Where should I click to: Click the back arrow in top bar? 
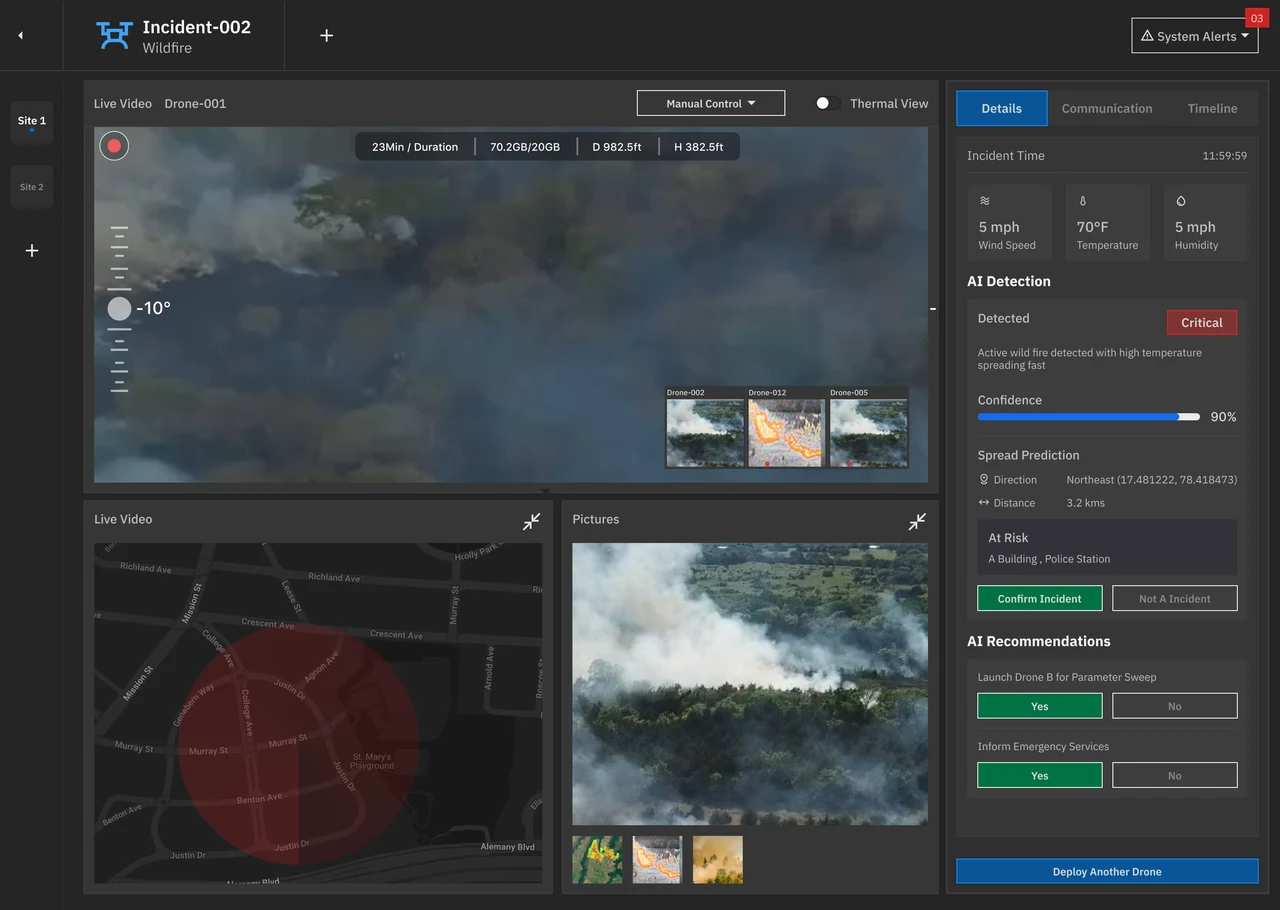pos(20,36)
